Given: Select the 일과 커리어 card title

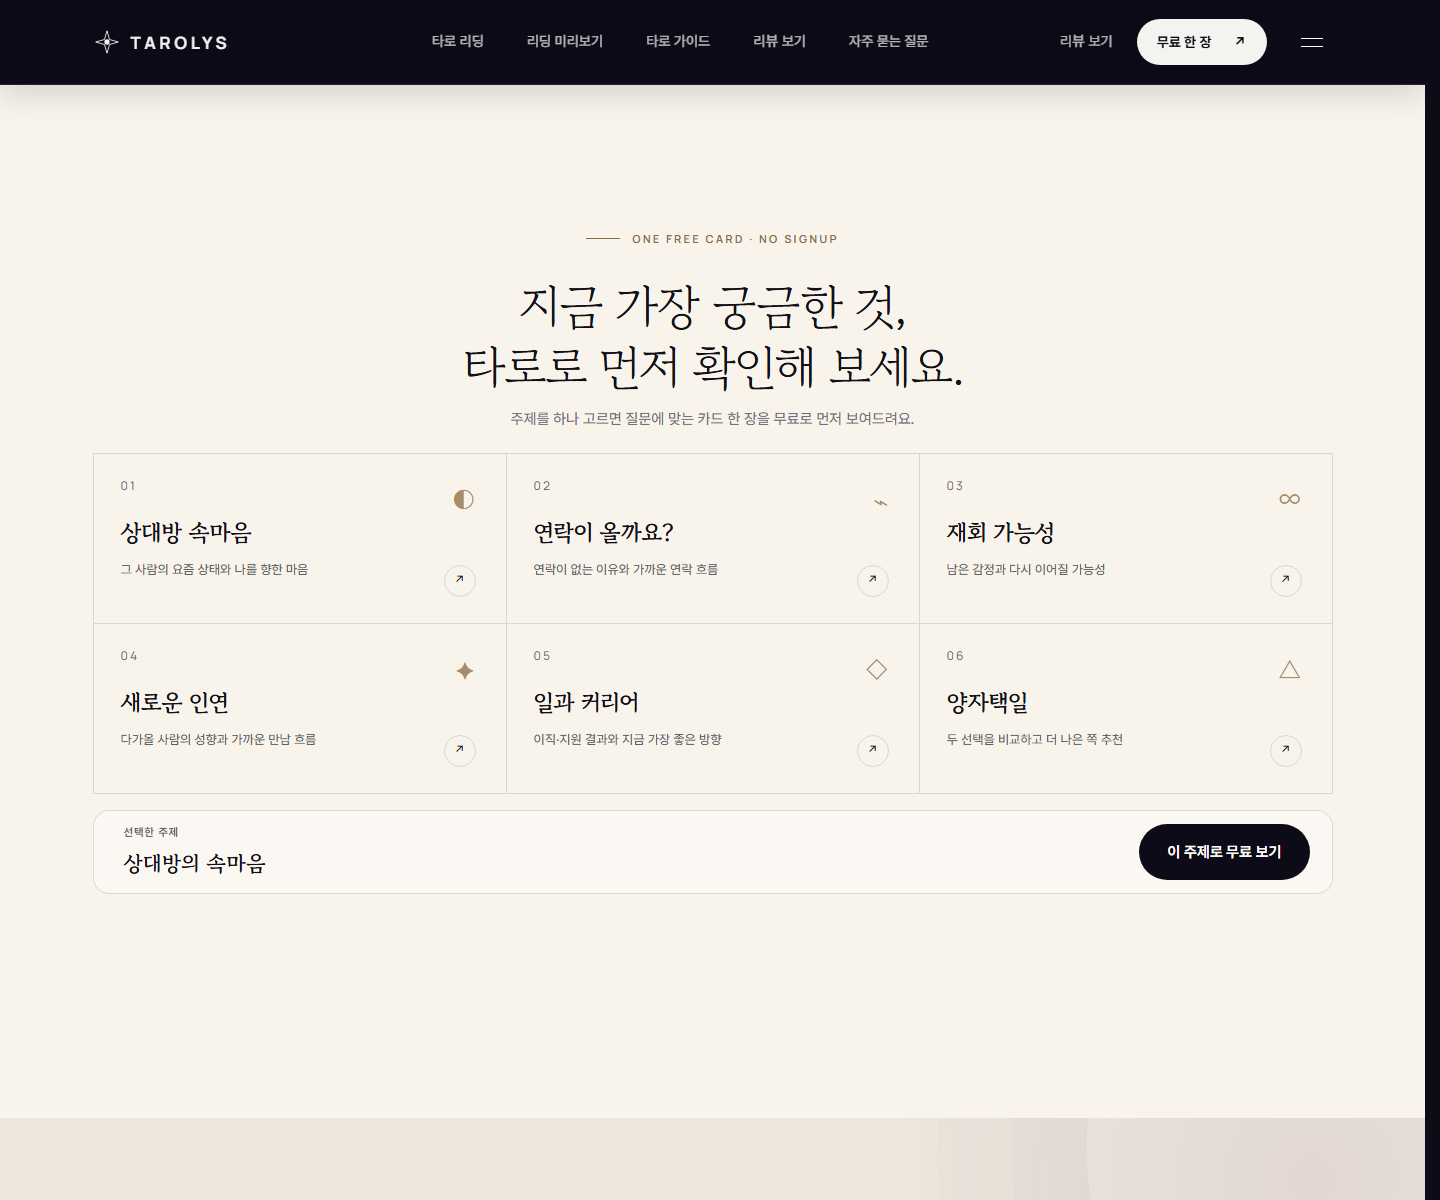Looking at the screenshot, I should (586, 703).
